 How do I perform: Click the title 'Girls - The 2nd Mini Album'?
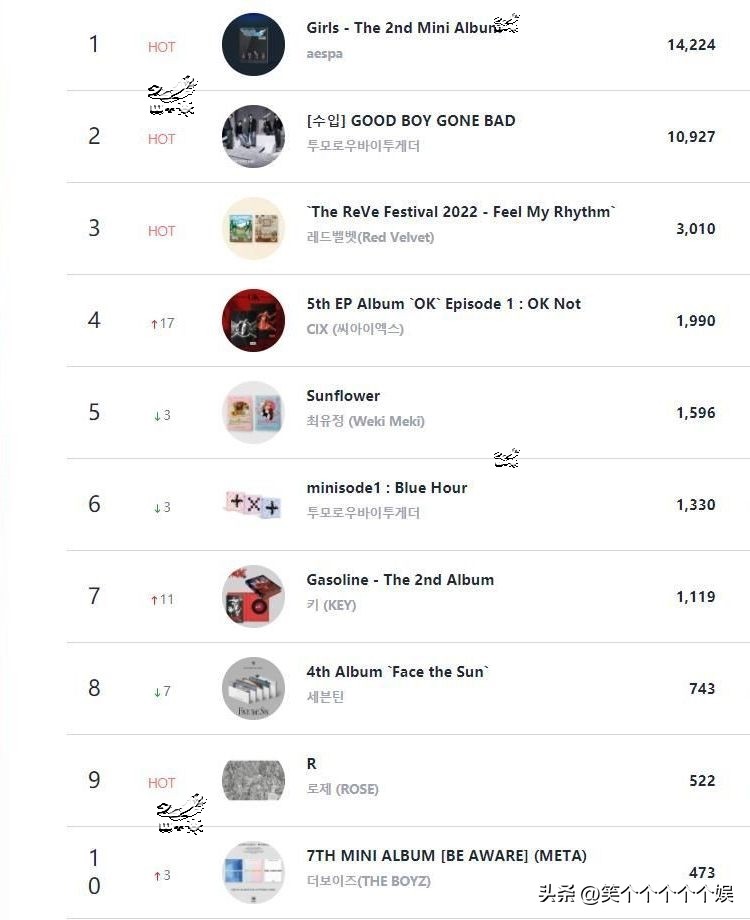pyautogui.click(x=402, y=28)
